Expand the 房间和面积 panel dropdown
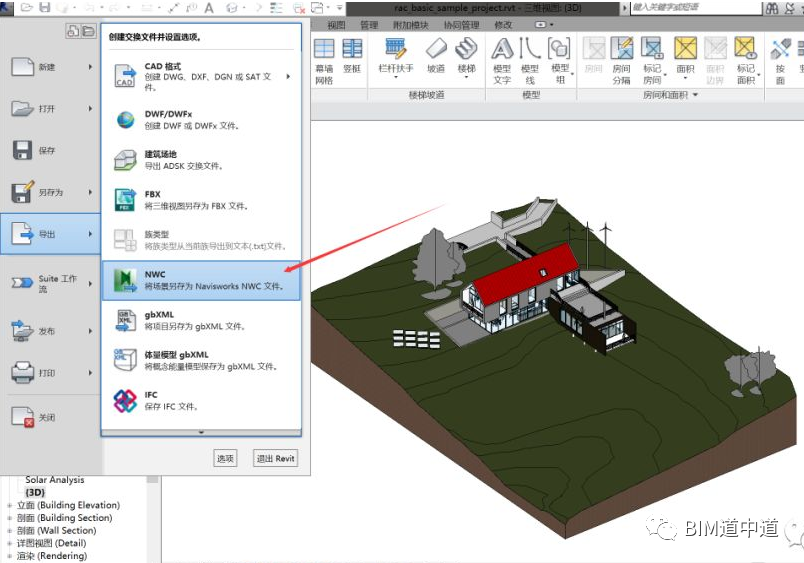The height and width of the screenshot is (563, 804). click(x=695, y=95)
